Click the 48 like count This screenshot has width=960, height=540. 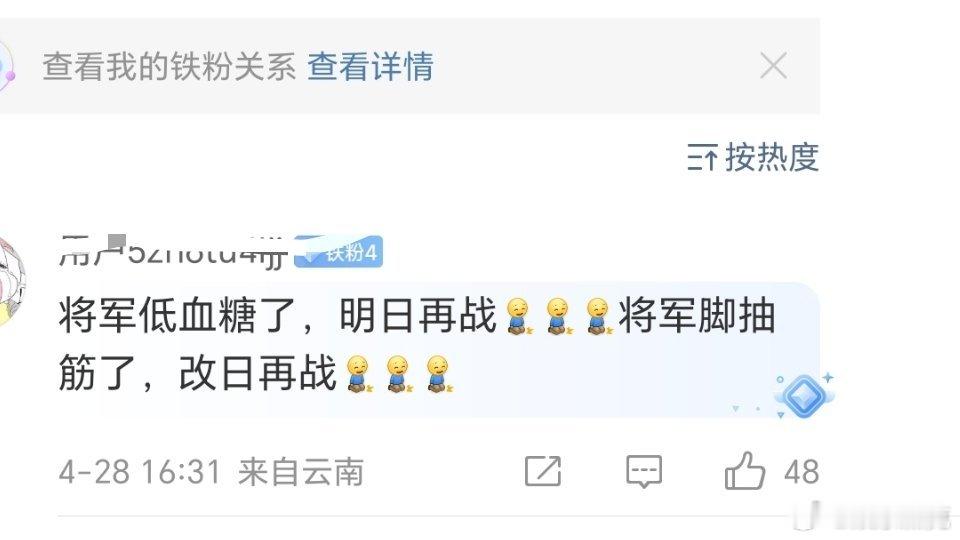pos(801,472)
